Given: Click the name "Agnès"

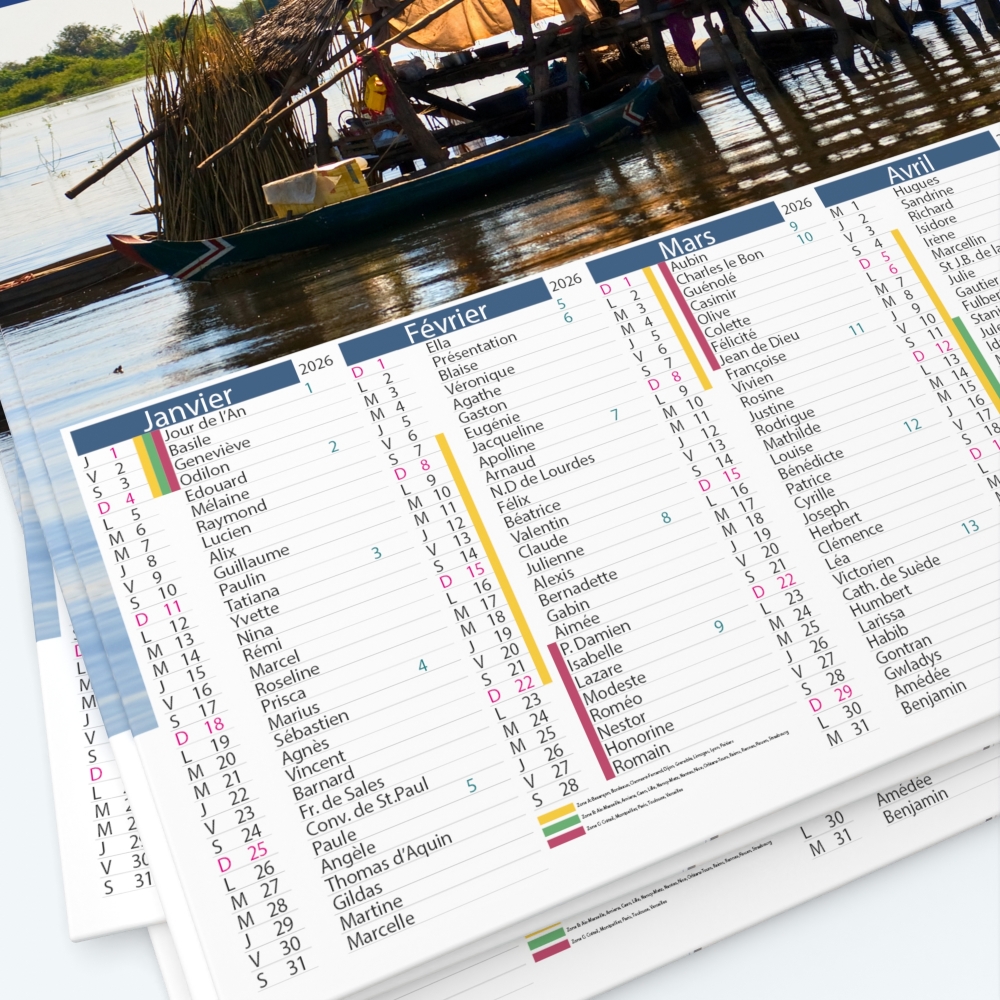Looking at the screenshot, I should pos(305,753).
